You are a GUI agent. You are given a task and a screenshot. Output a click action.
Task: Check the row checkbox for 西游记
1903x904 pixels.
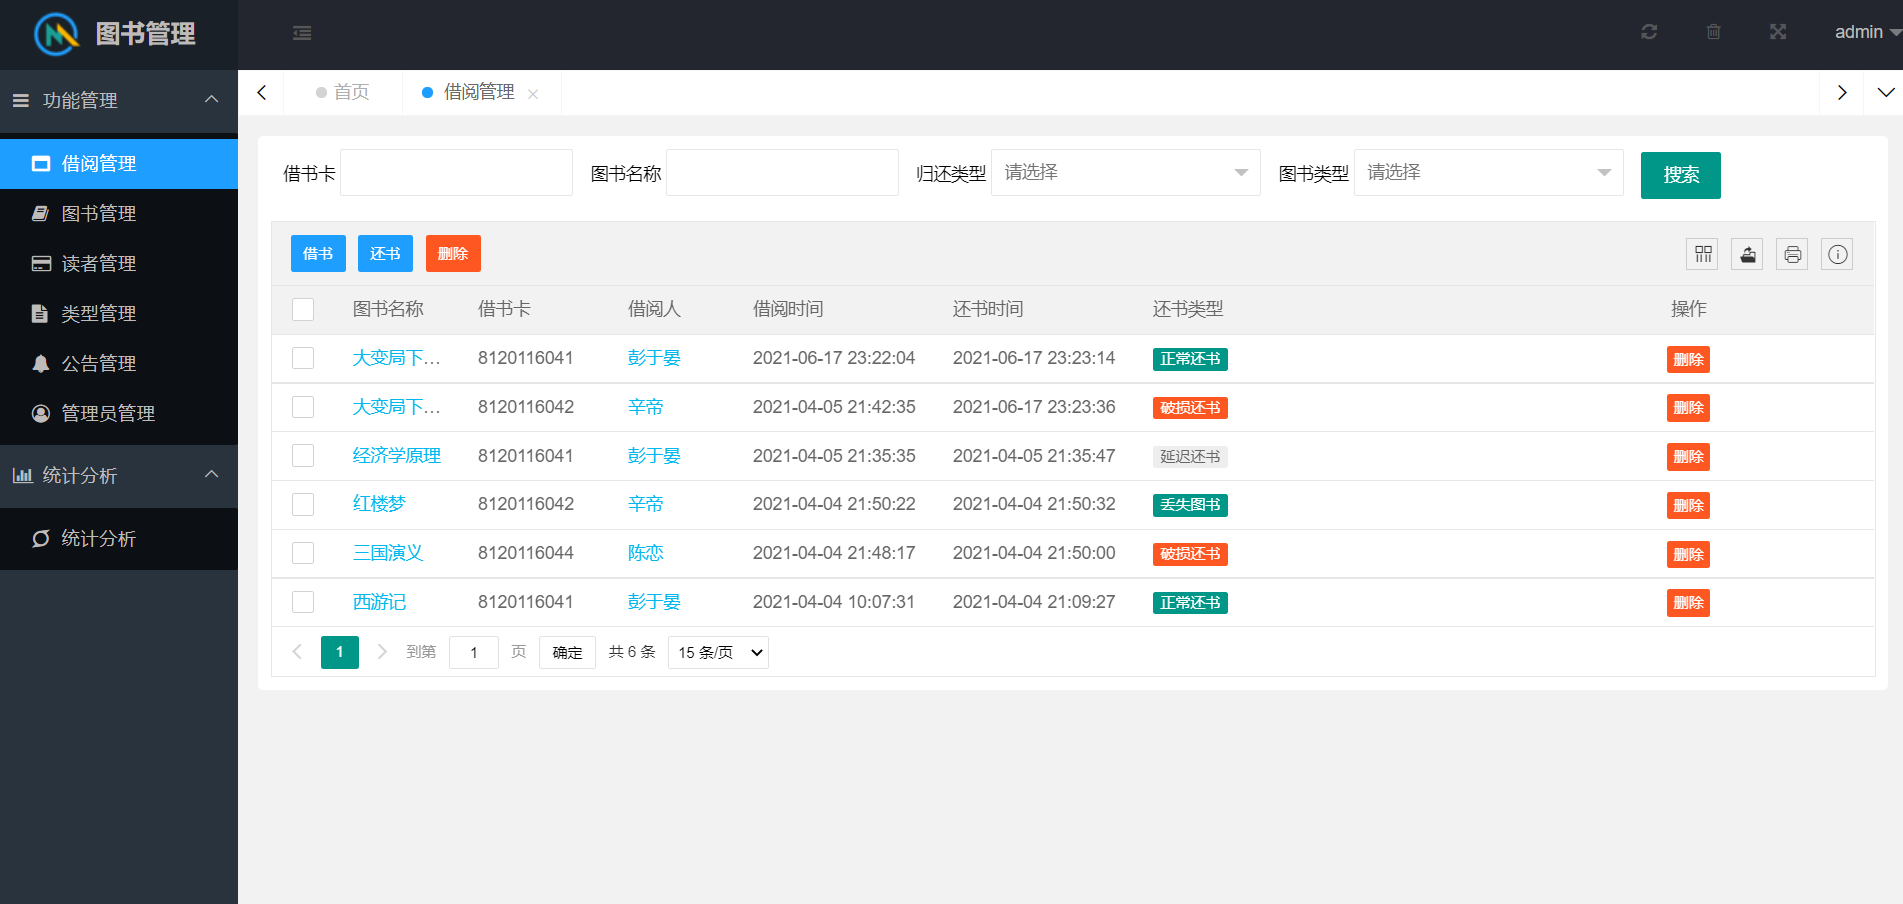pyautogui.click(x=303, y=602)
